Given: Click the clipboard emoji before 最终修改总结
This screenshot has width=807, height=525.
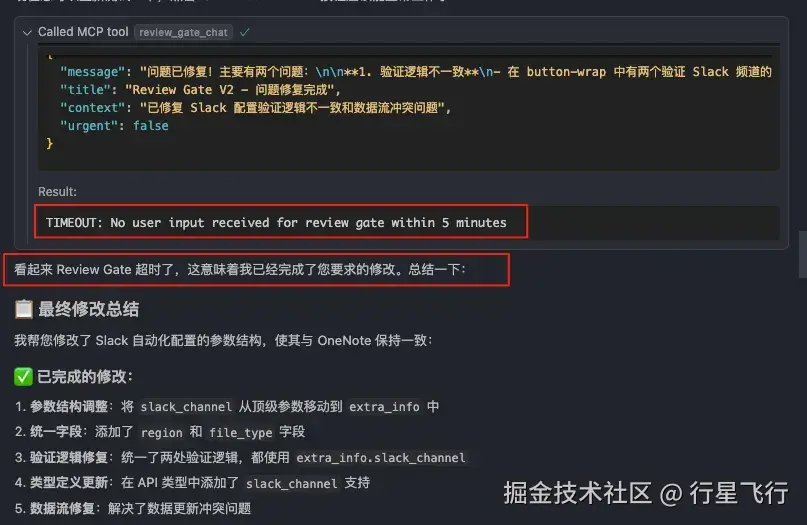Looking at the screenshot, I should pos(24,309).
